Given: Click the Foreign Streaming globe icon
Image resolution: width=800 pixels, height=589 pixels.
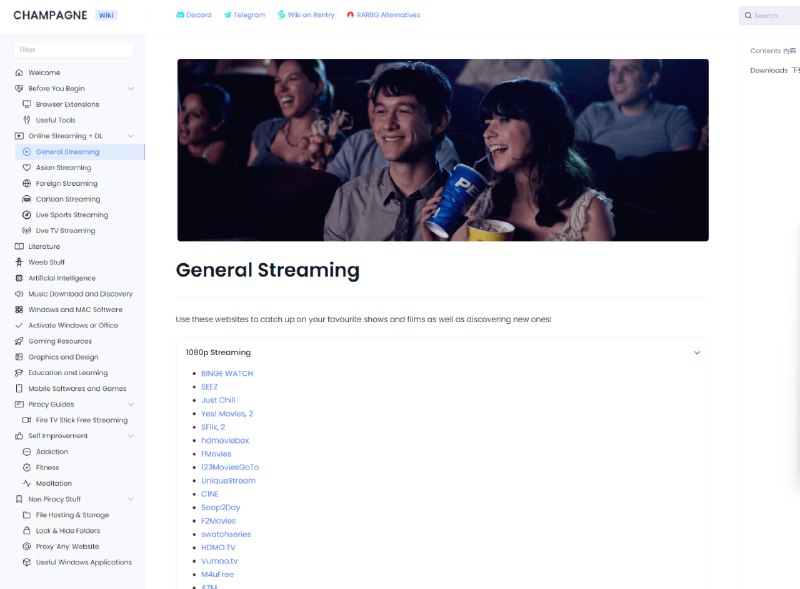Looking at the screenshot, I should tap(27, 184).
